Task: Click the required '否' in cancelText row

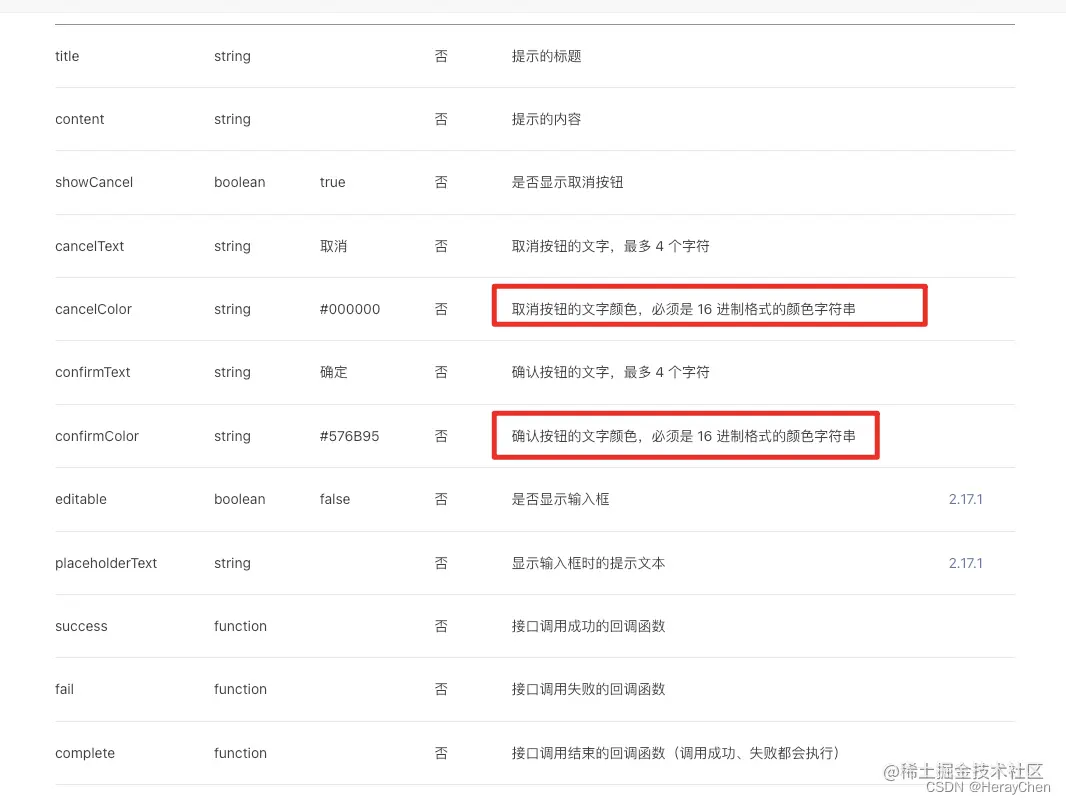Action: (x=441, y=247)
